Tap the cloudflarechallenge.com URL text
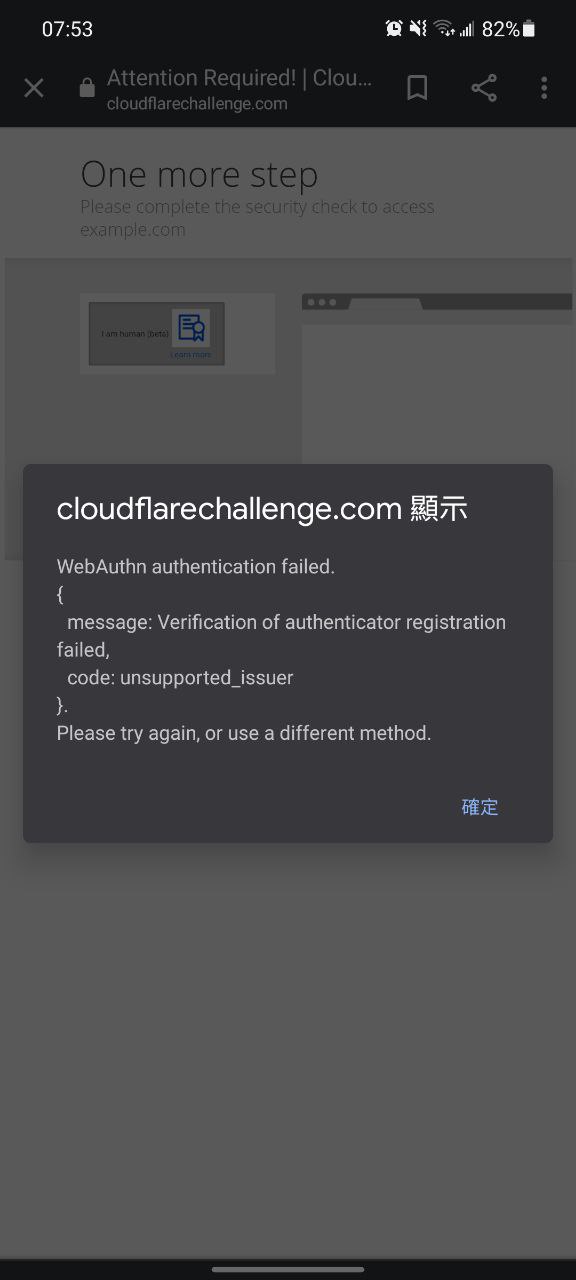 (x=197, y=104)
